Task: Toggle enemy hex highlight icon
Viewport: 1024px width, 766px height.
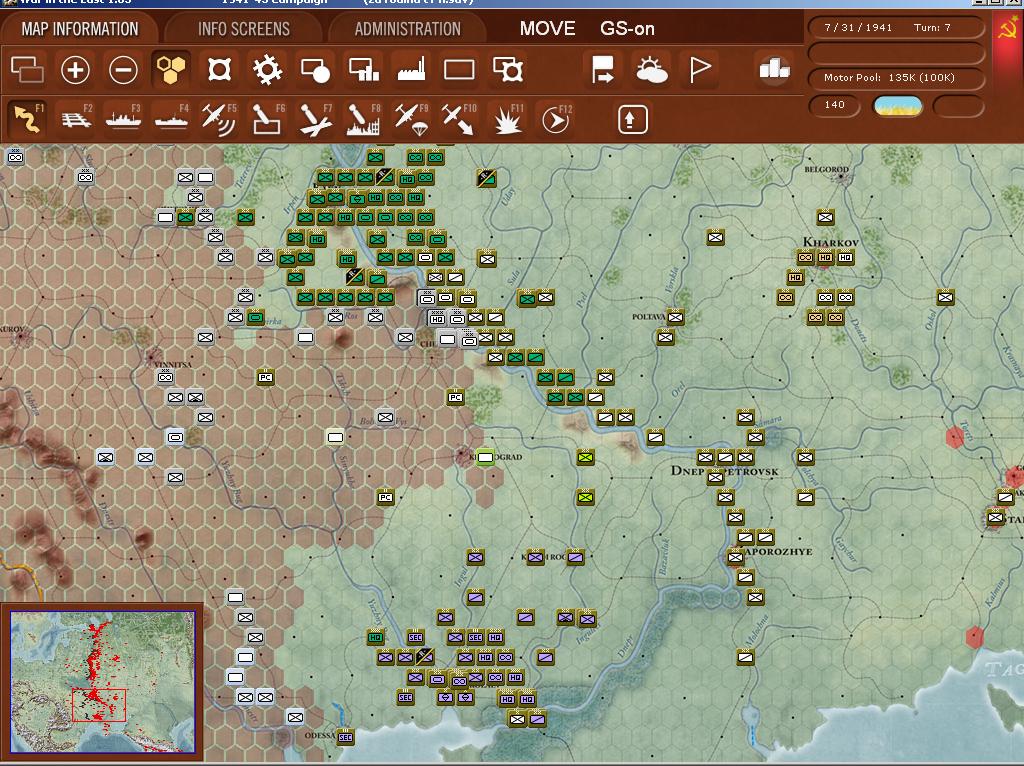Action: tap(219, 69)
